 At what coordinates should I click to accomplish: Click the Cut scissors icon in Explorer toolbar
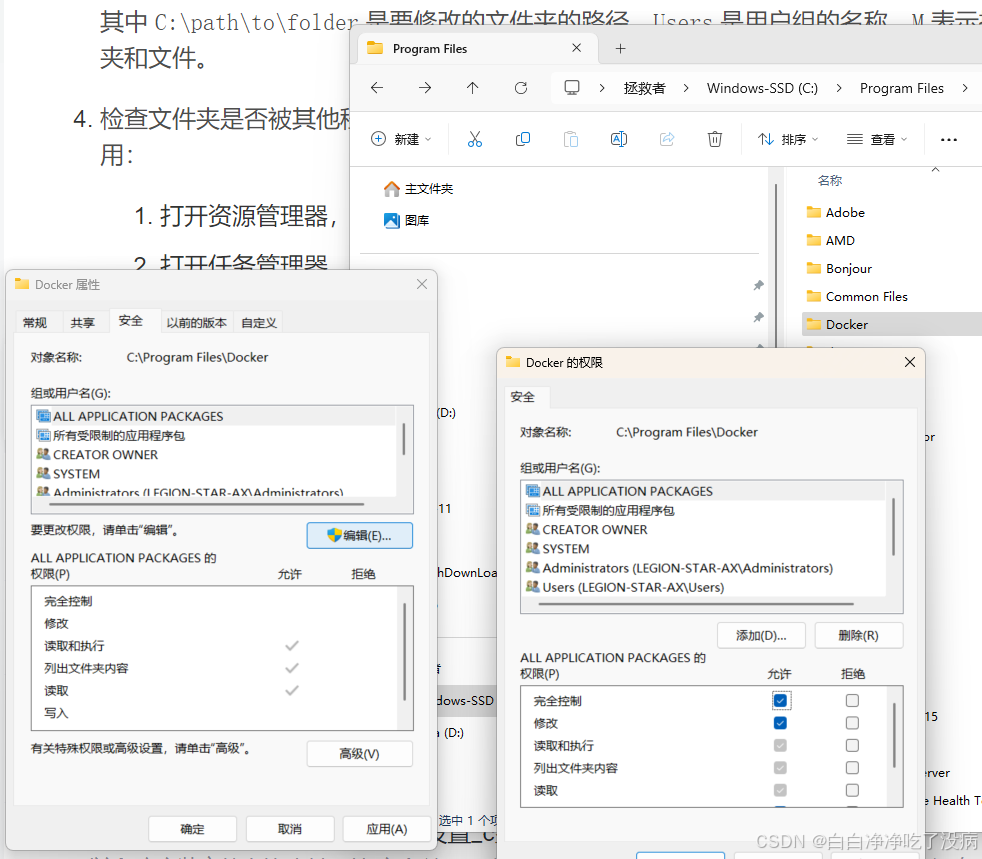tap(475, 139)
